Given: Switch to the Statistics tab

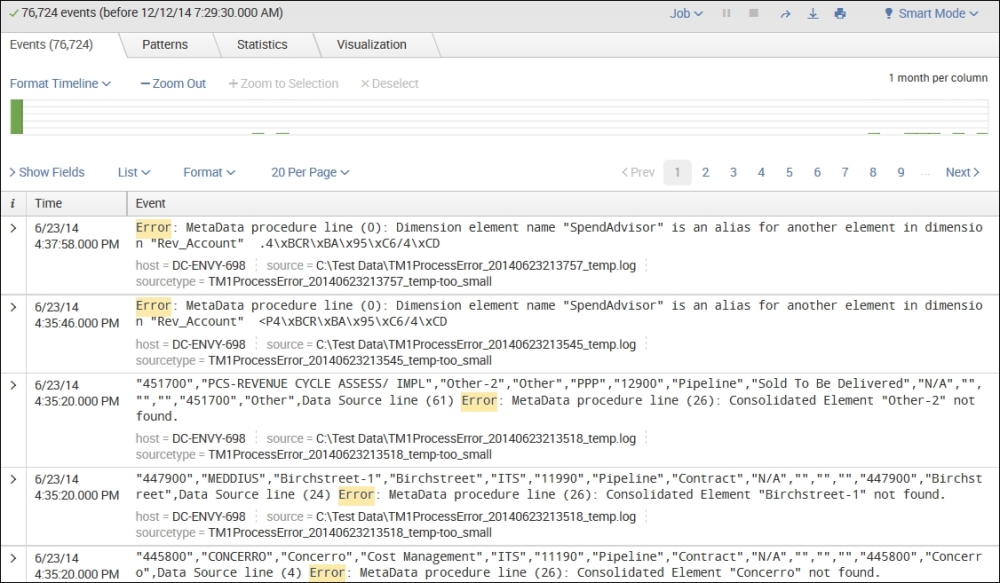Looking at the screenshot, I should point(261,45).
